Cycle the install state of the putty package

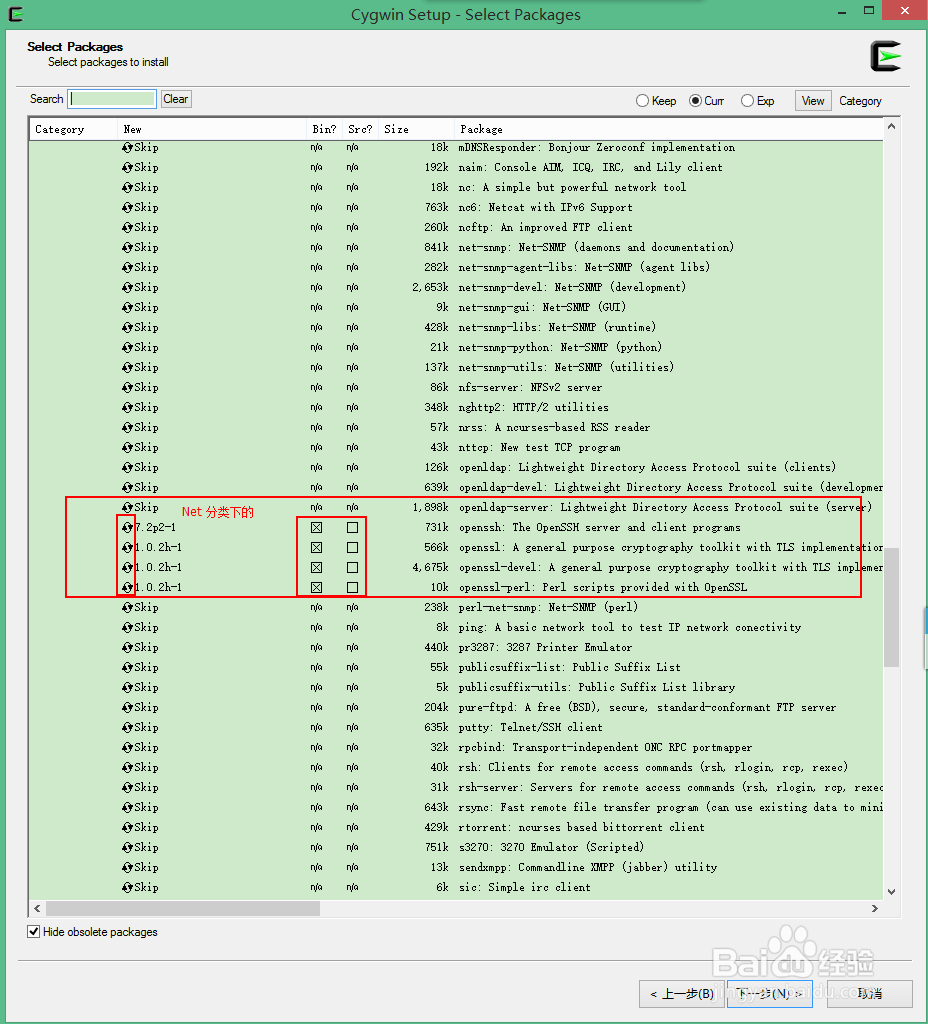127,727
